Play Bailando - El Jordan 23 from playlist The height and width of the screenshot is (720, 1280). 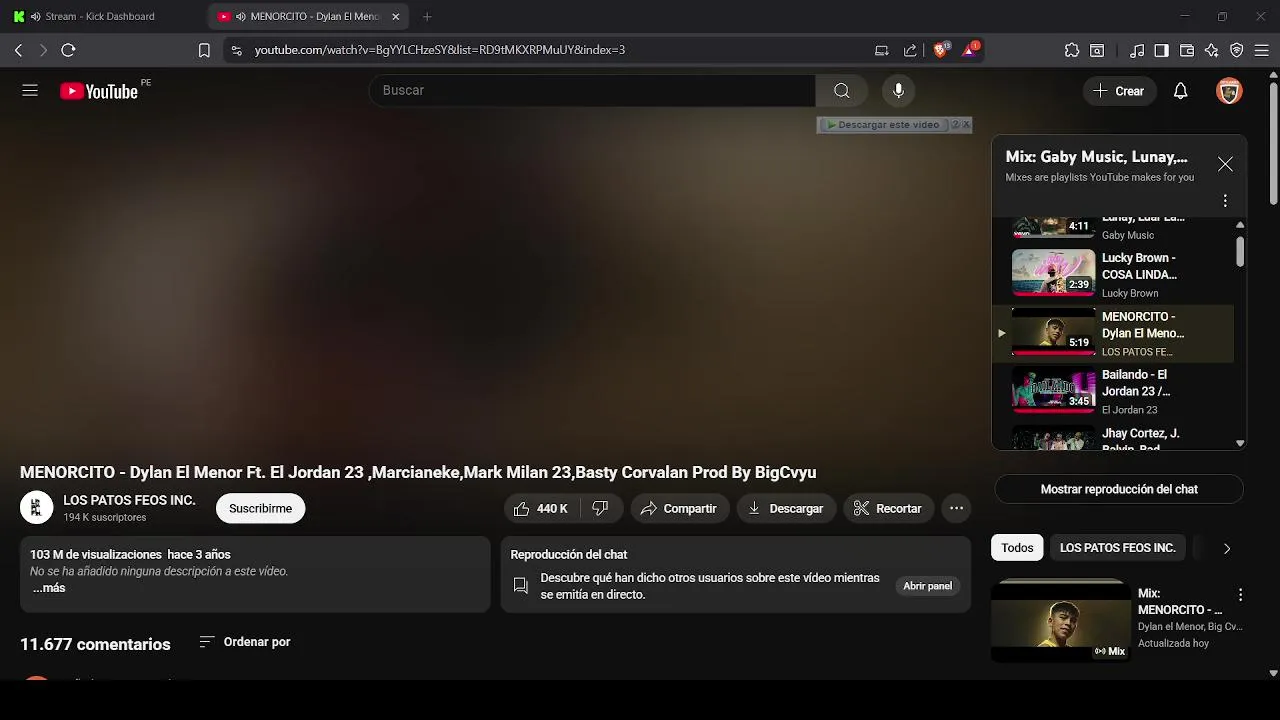pos(1113,391)
